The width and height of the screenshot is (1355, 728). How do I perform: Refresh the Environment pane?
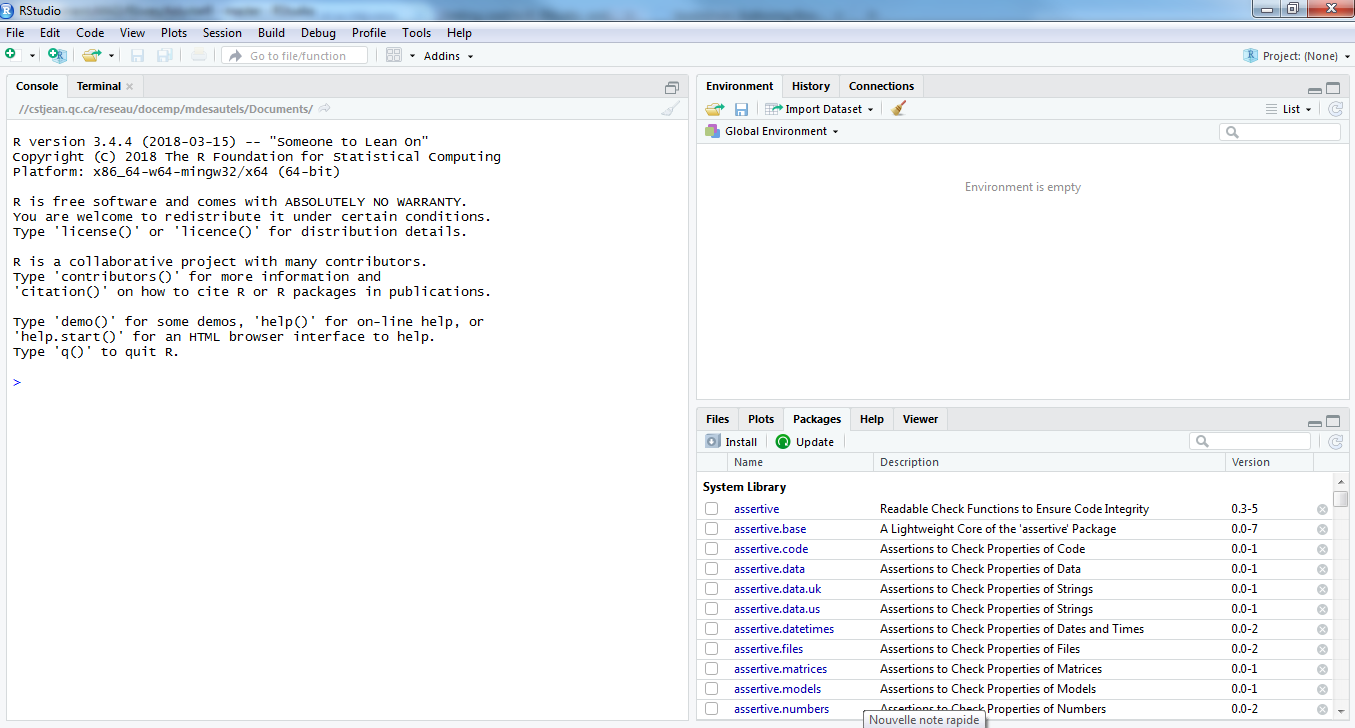[x=1334, y=108]
